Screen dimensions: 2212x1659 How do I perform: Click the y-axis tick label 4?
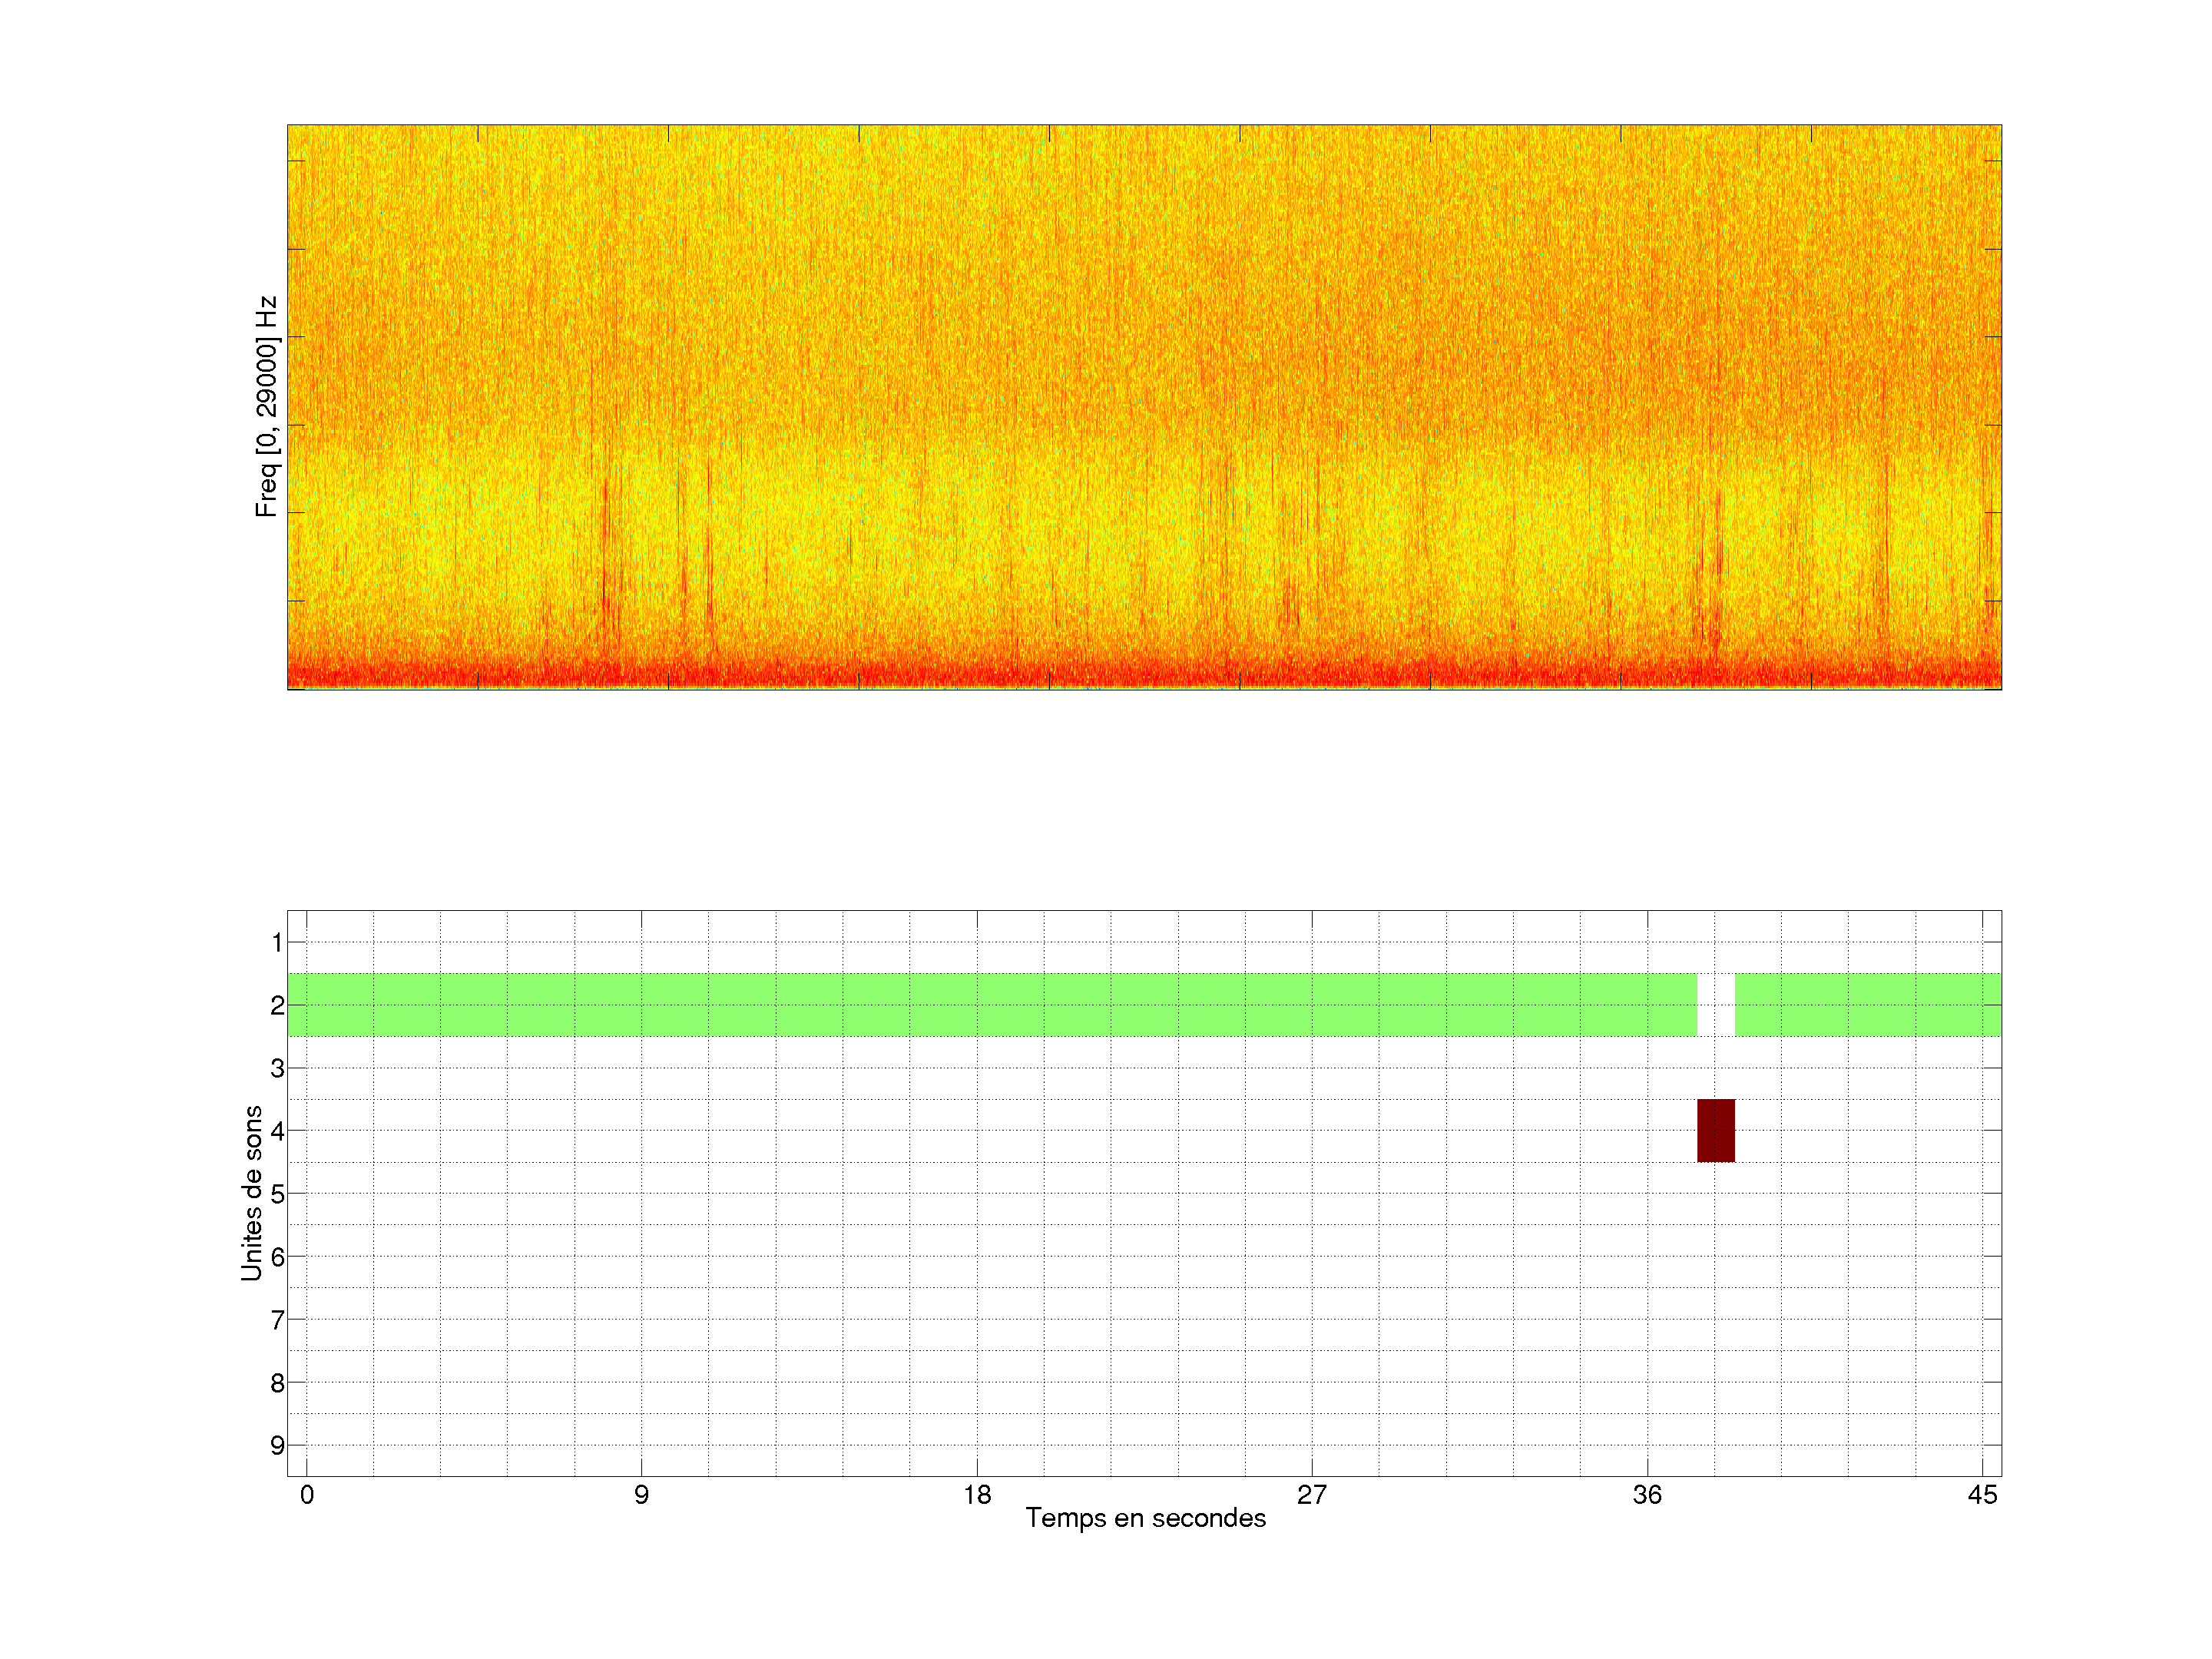pyautogui.click(x=277, y=1131)
